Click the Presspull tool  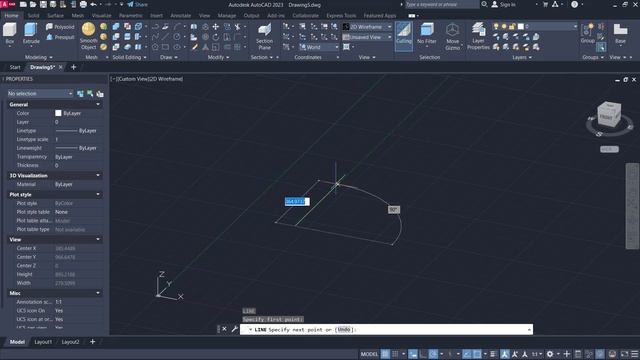60,37
